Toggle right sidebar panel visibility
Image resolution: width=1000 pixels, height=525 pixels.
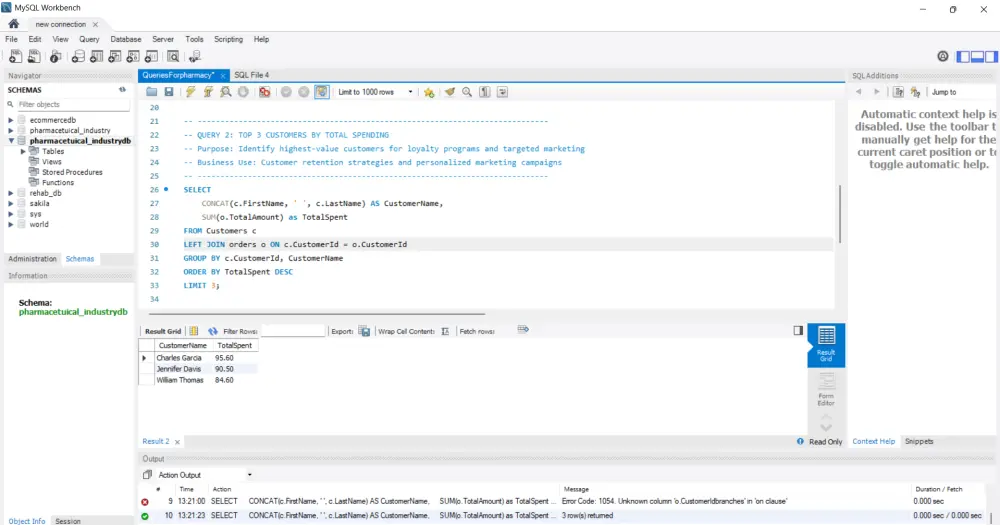991,57
